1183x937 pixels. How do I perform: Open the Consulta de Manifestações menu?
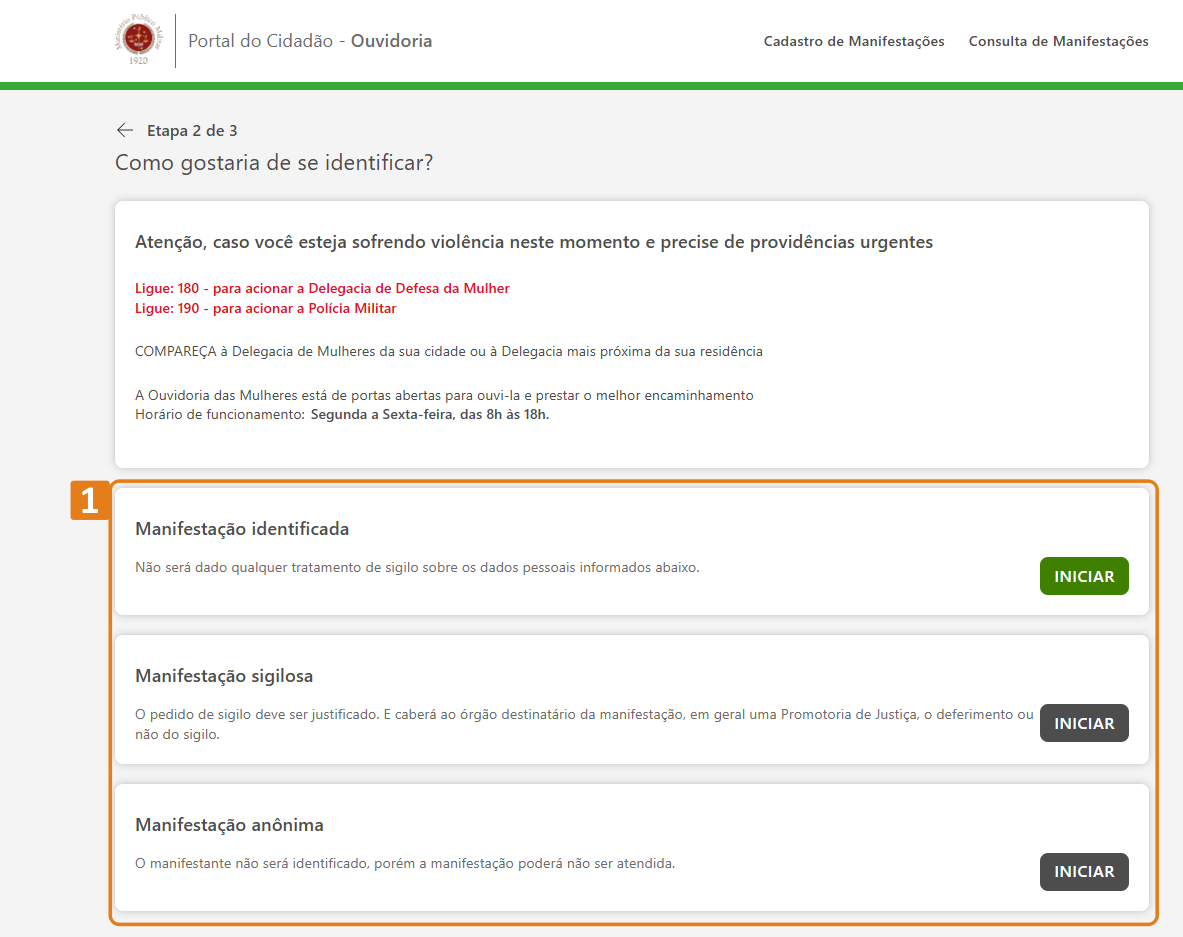coord(1058,41)
